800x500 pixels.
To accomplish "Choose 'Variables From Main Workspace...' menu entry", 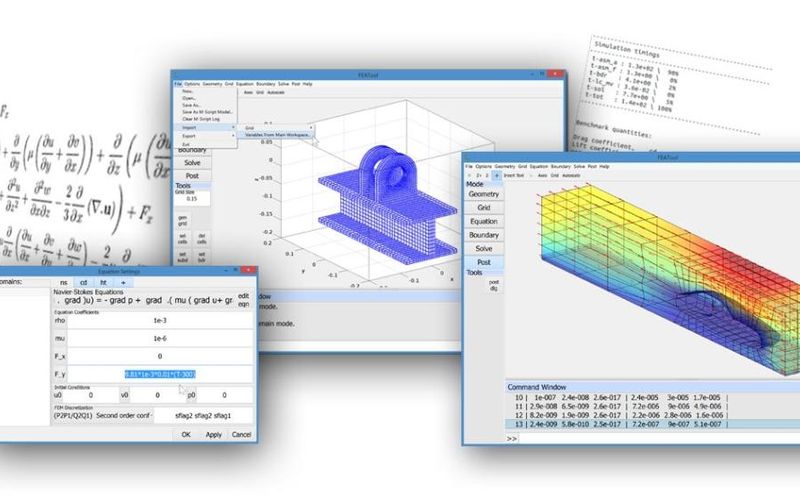I will click(275, 134).
